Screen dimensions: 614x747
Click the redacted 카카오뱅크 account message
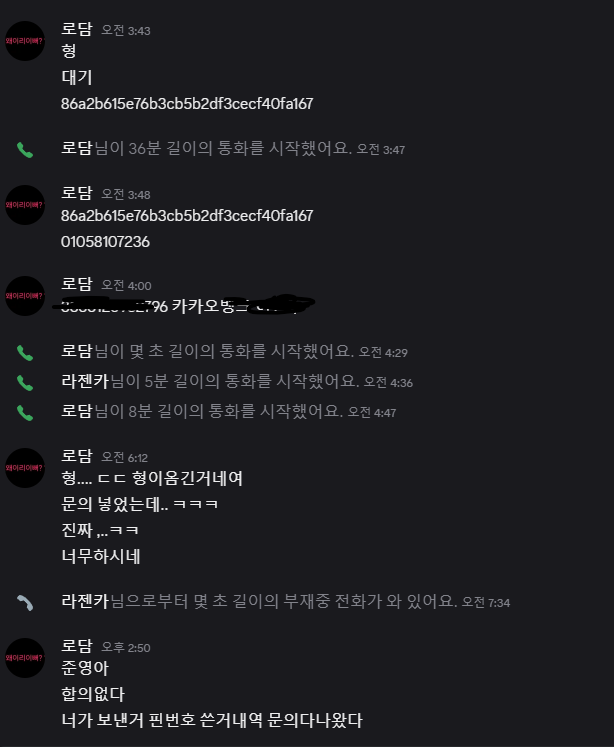[x=183, y=305]
